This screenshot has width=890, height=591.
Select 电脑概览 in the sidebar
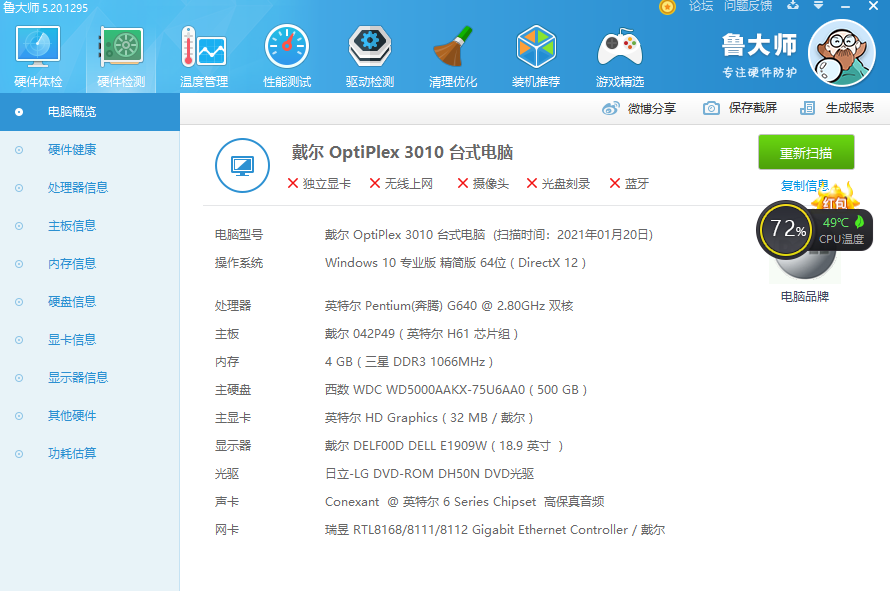pyautogui.click(x=90, y=112)
